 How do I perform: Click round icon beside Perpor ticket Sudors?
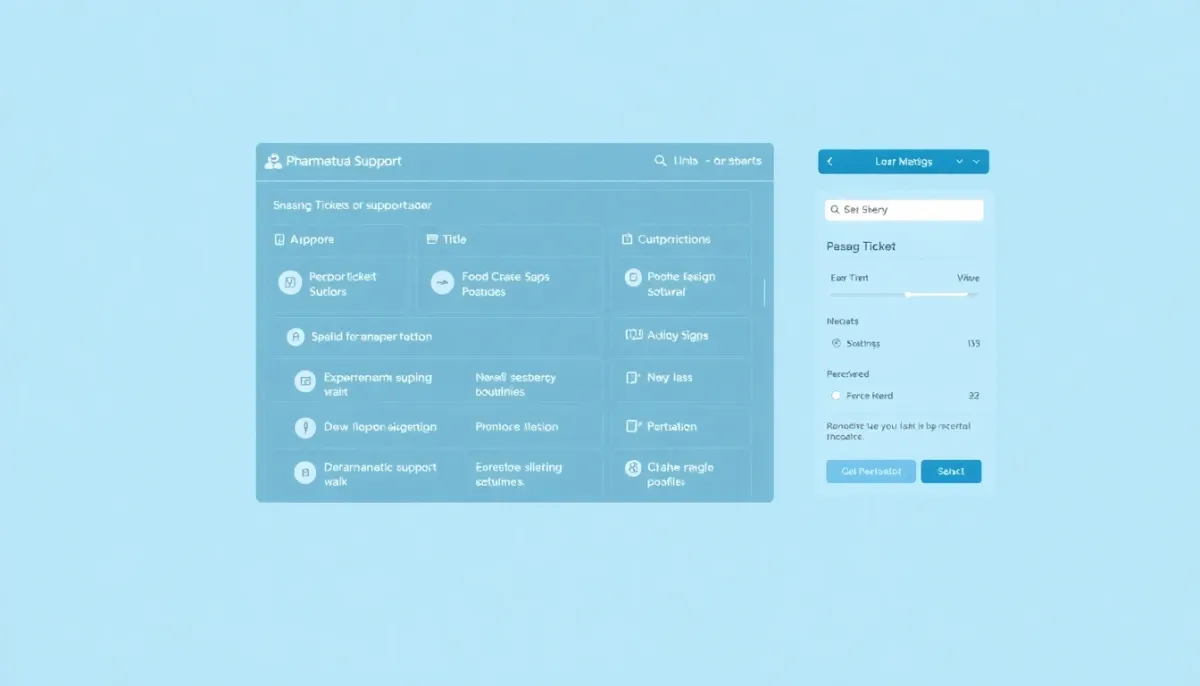click(290, 283)
